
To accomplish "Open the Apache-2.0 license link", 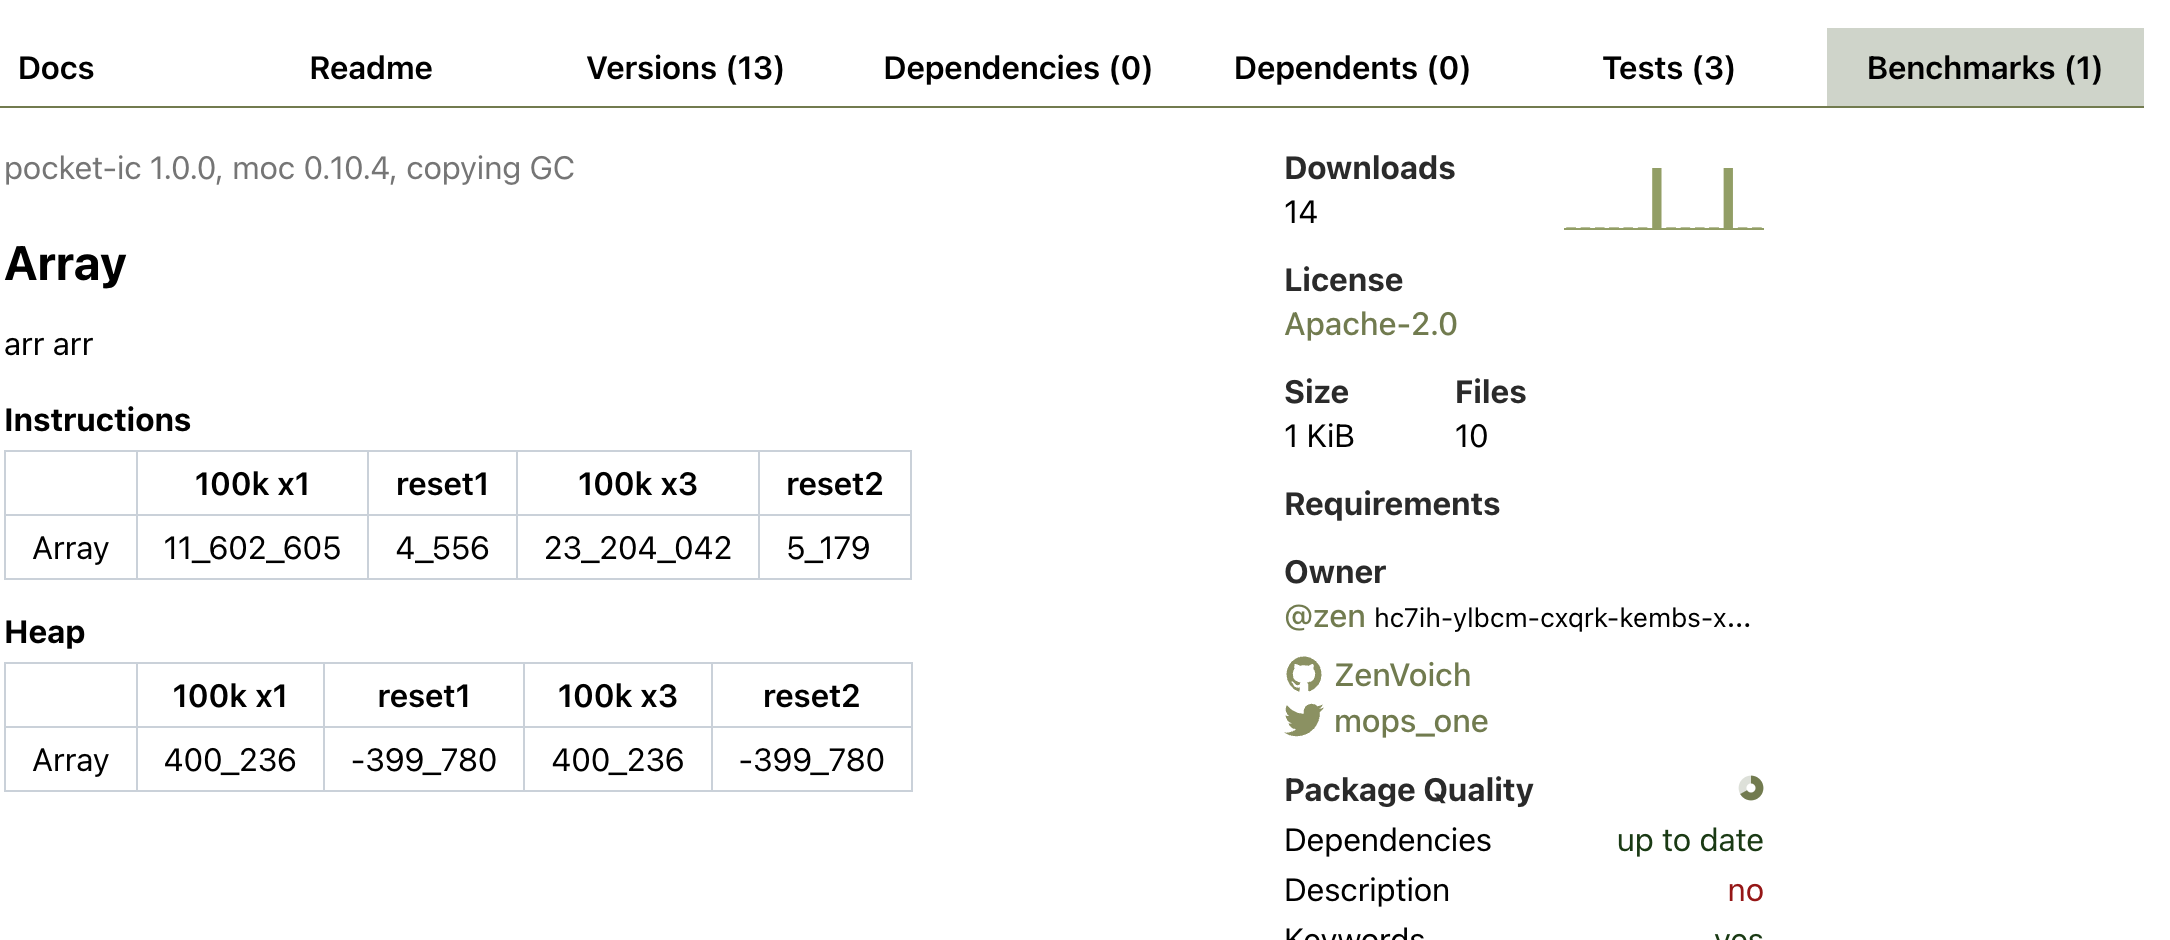I will (1370, 324).
